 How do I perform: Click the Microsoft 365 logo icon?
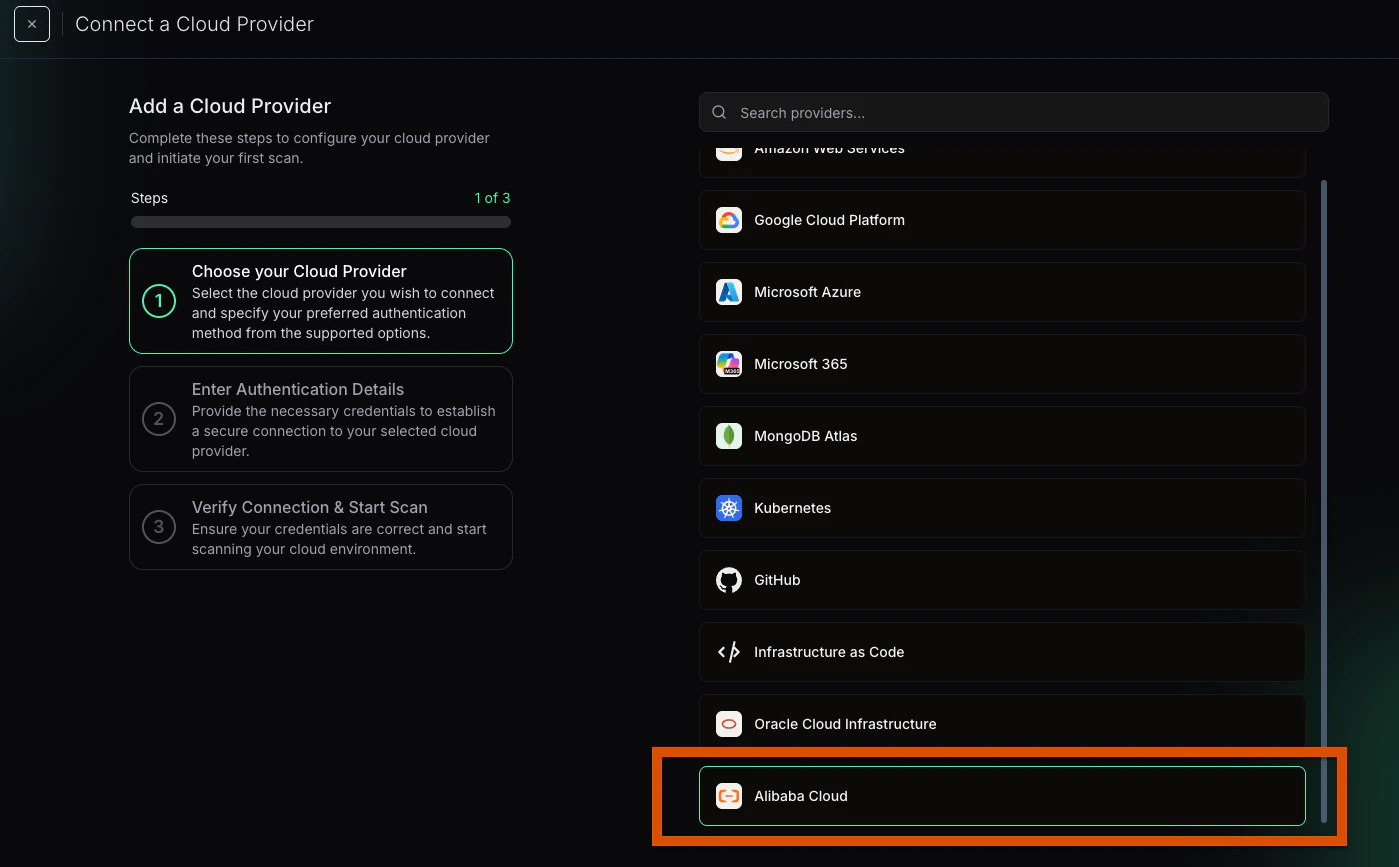click(728, 364)
